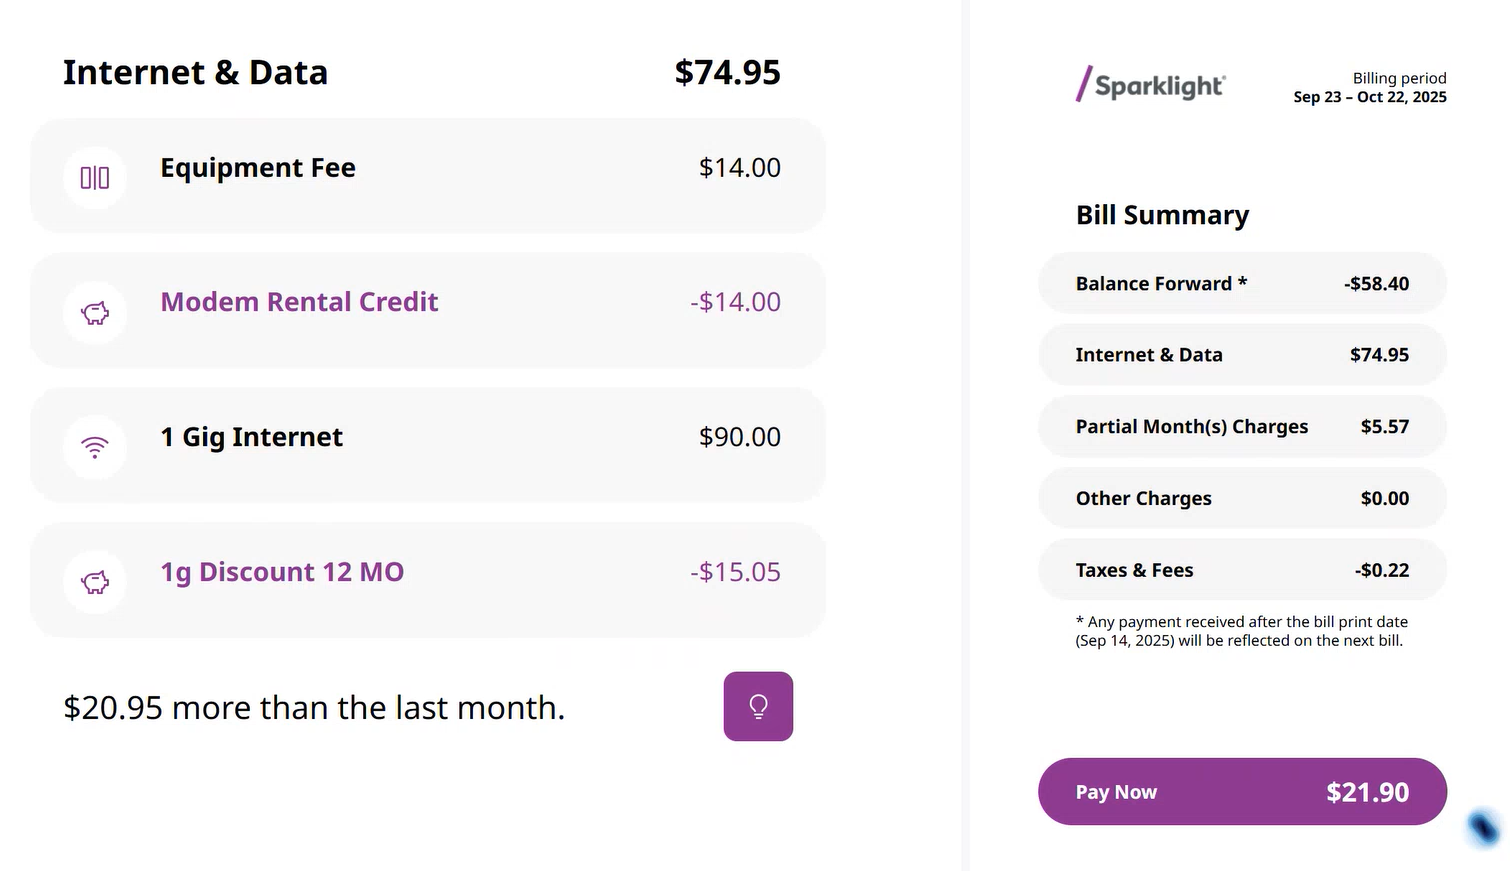The width and height of the screenshot is (1510, 871).
Task: Click the Modem Rental Credit piggy bank icon
Action: [95, 313]
